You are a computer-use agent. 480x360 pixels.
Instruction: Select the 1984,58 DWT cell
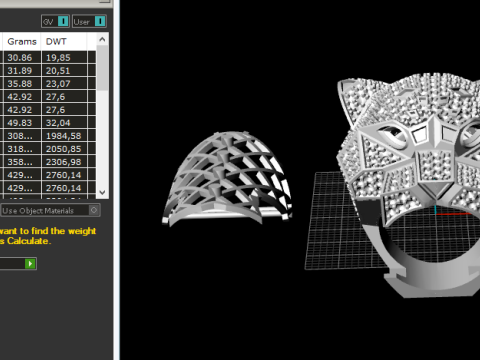click(x=64, y=136)
